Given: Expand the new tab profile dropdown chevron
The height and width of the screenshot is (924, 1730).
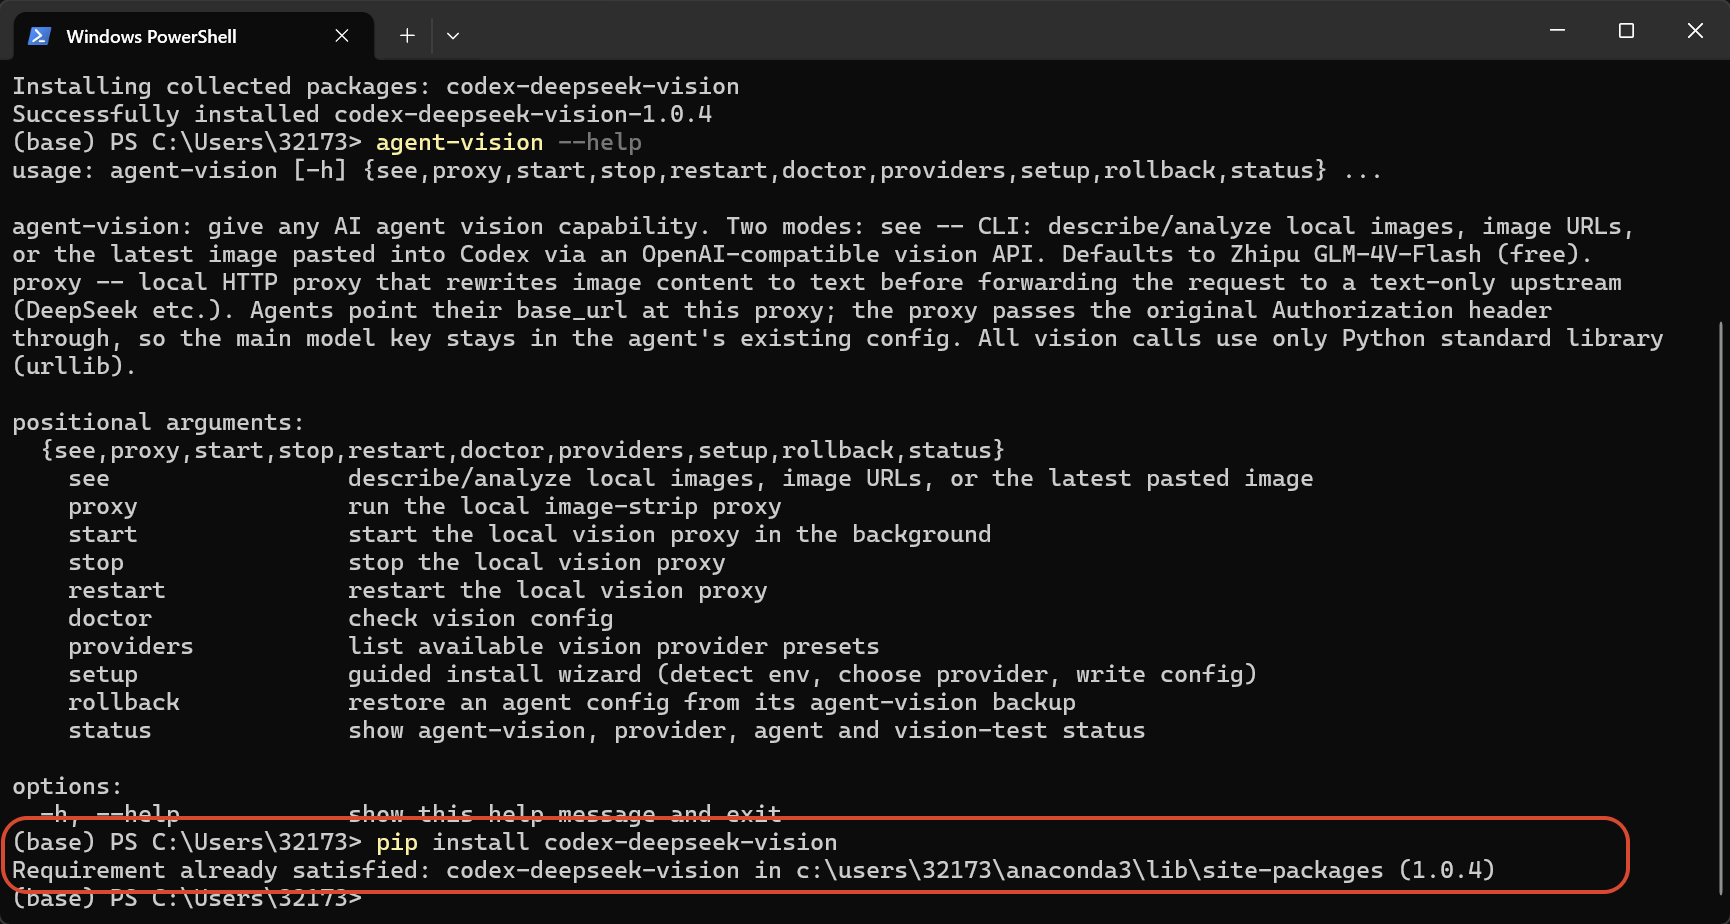Looking at the screenshot, I should [453, 36].
